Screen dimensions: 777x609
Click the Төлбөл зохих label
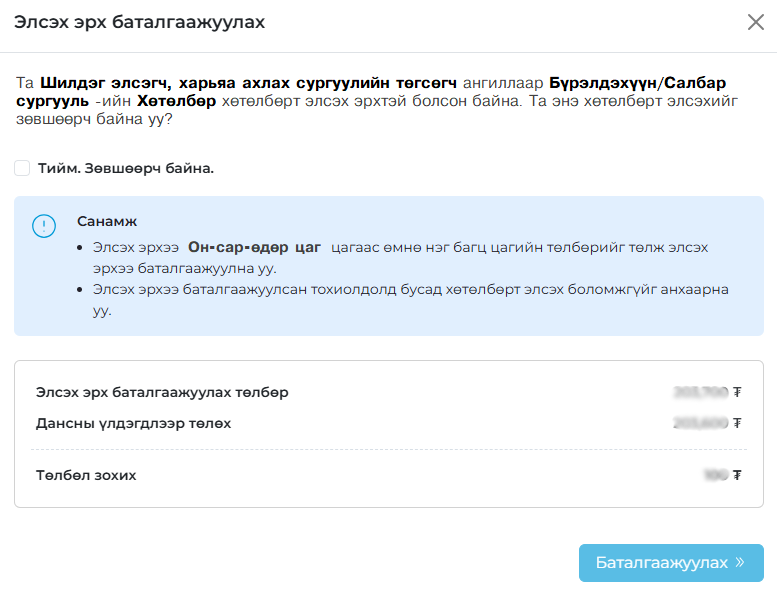[x=86, y=475]
